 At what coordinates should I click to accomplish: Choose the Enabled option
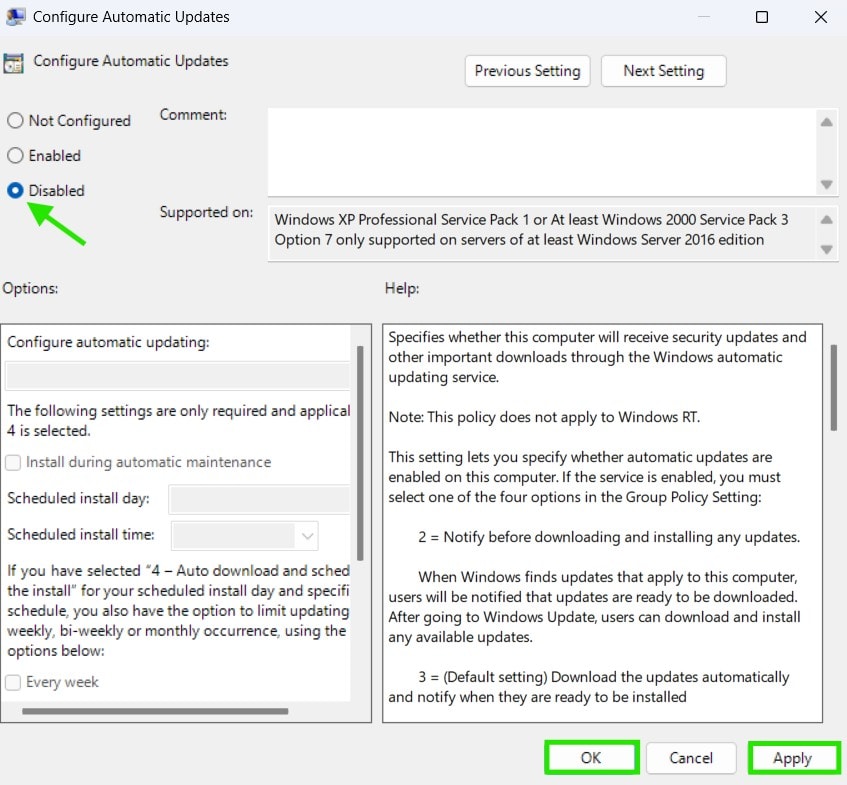pos(15,156)
